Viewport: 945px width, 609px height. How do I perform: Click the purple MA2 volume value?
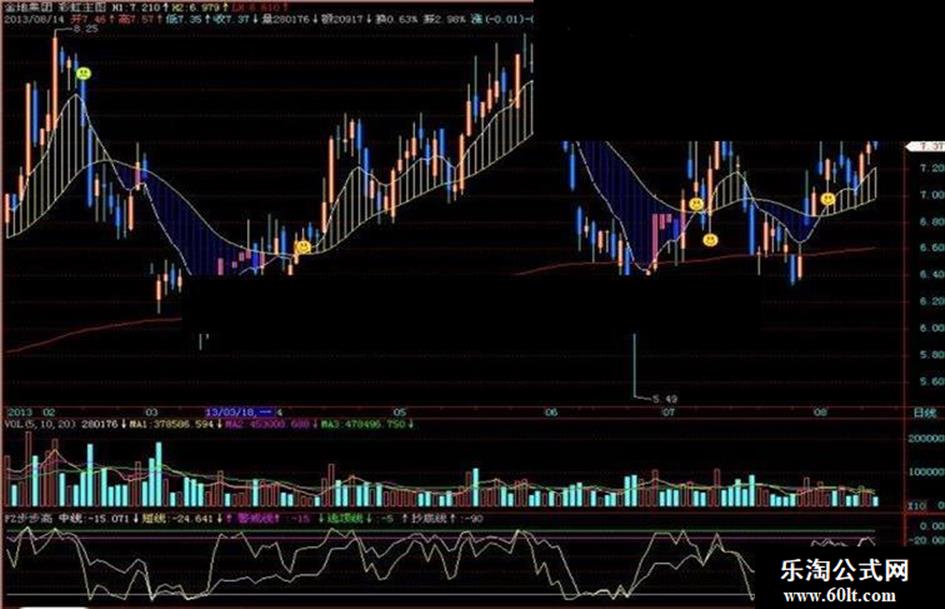(266, 424)
